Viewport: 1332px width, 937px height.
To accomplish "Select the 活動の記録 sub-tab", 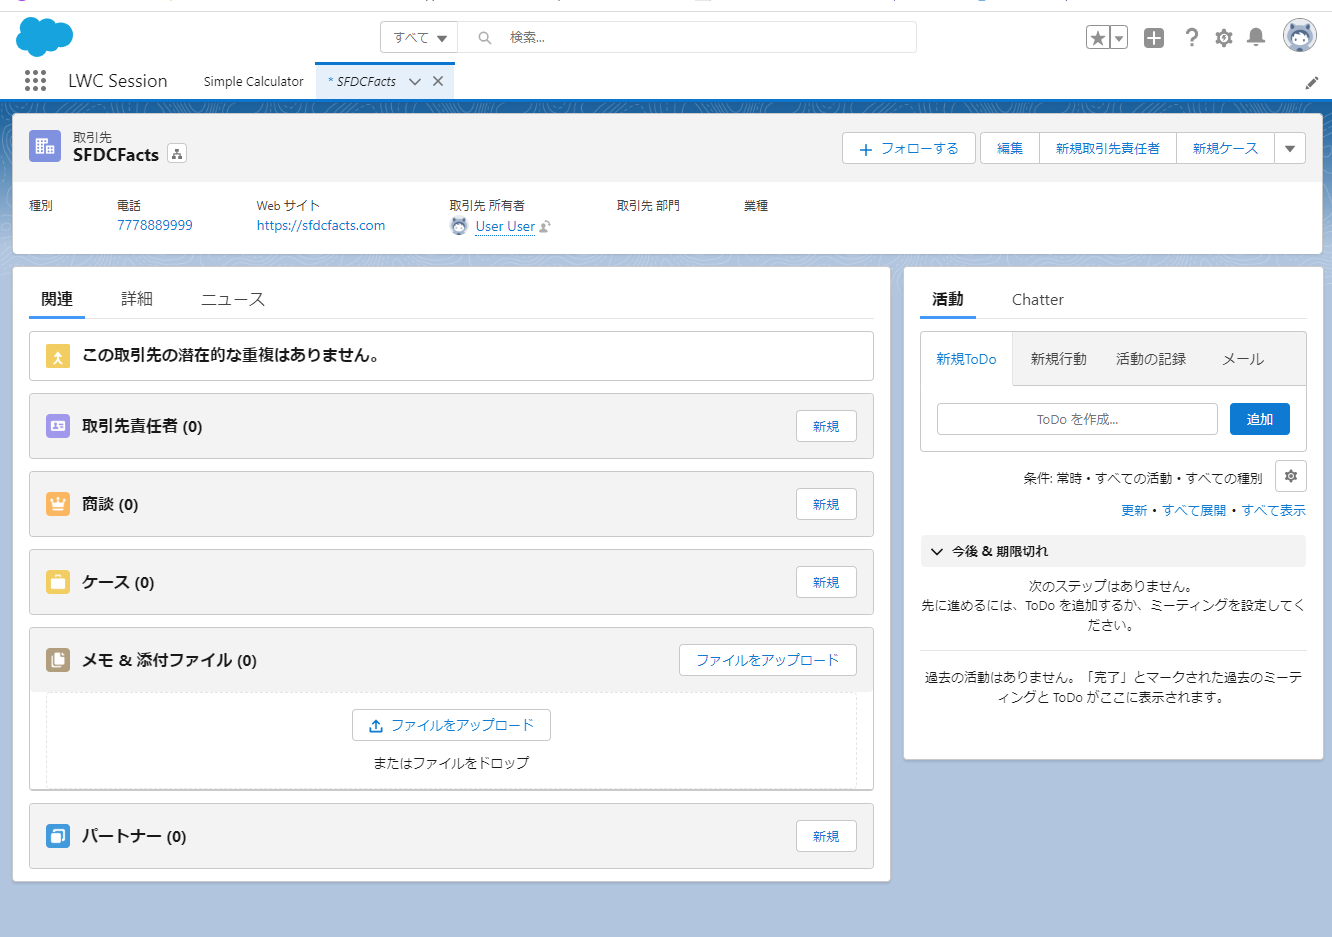I will (1151, 359).
